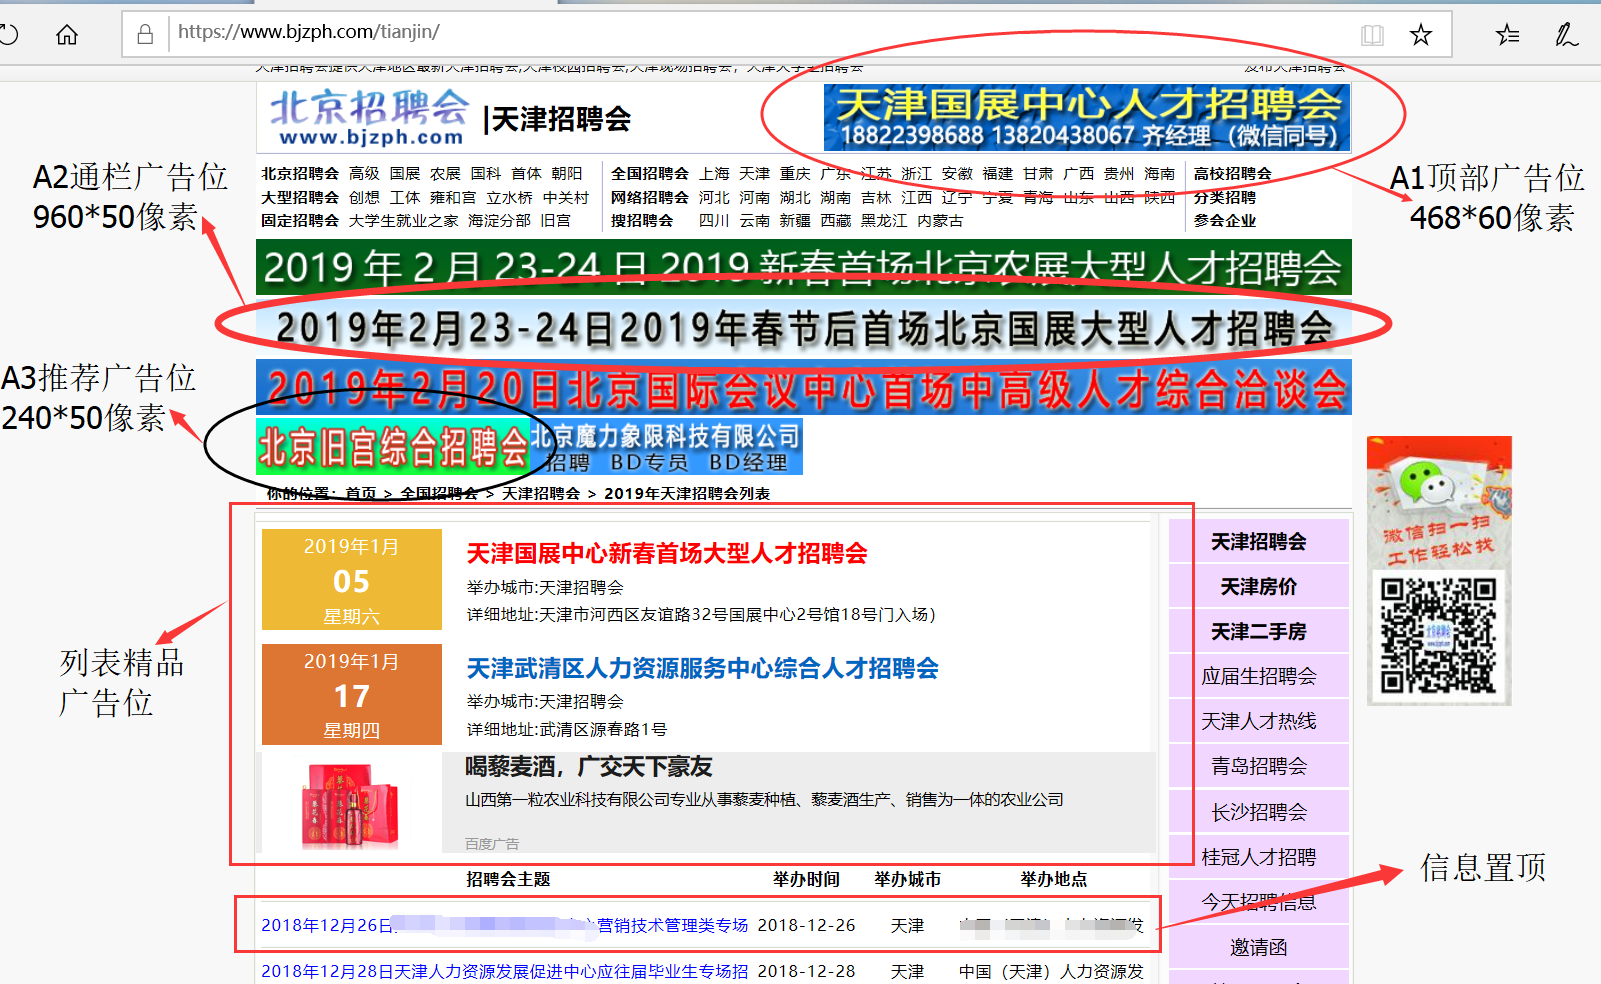Go to the browser home page icon
The image size is (1601, 984).
[67, 35]
